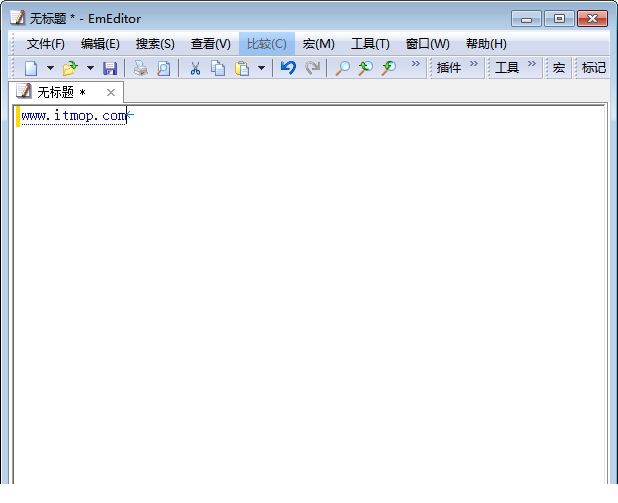Open the 搜索(S) menu
Image resolution: width=618 pixels, height=503 pixels.
point(155,44)
